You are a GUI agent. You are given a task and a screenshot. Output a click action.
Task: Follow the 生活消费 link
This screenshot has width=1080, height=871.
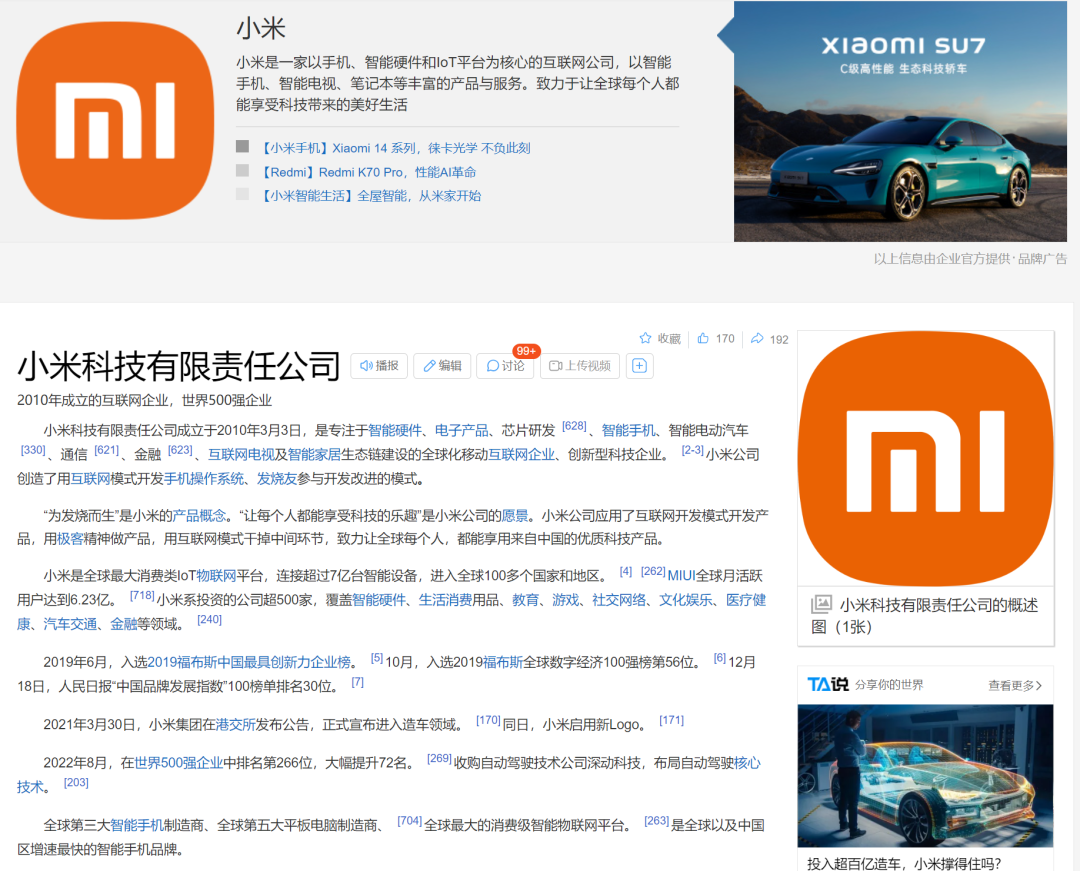[445, 600]
